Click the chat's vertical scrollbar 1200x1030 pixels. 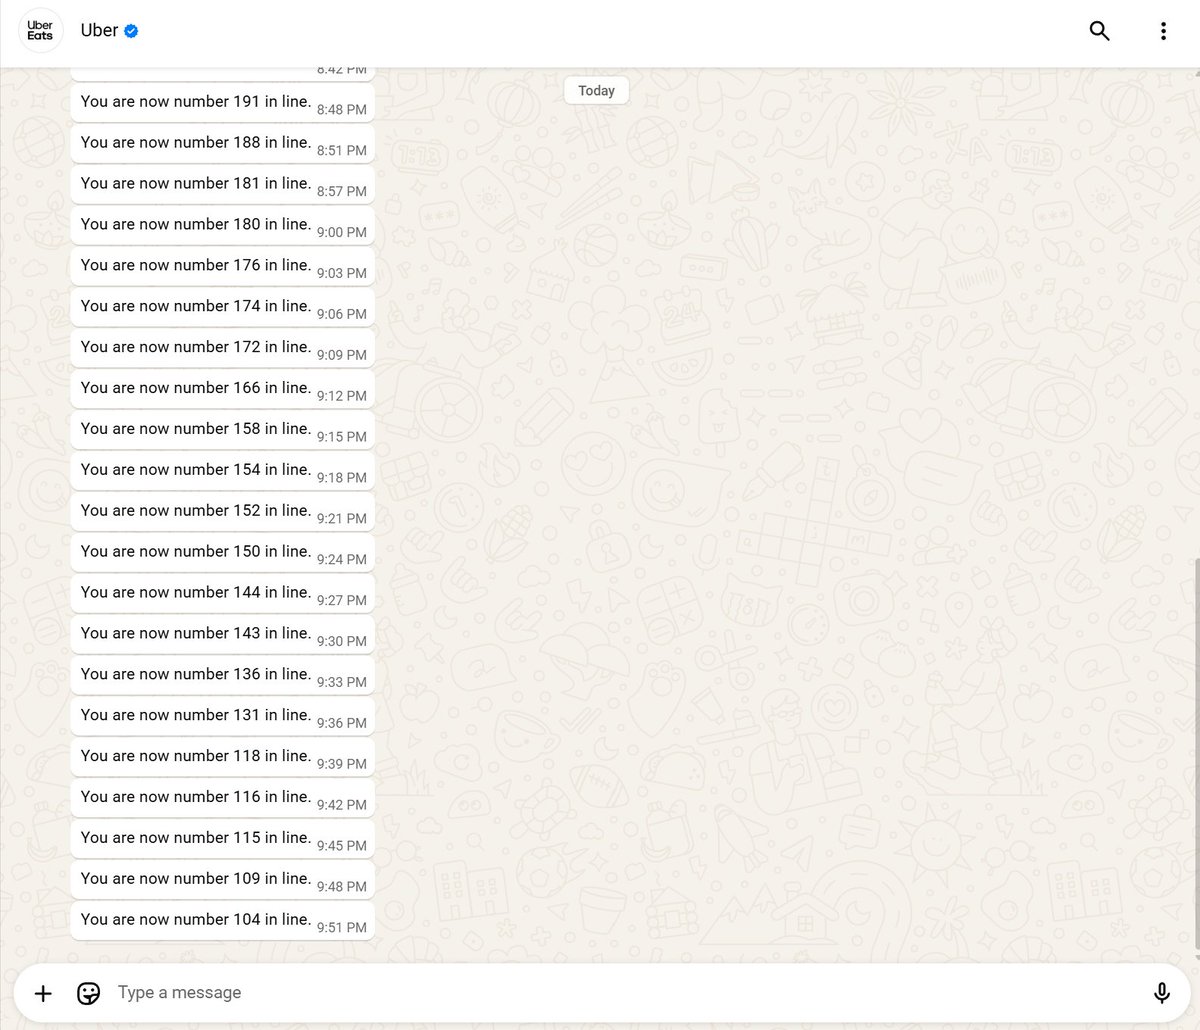1196,755
